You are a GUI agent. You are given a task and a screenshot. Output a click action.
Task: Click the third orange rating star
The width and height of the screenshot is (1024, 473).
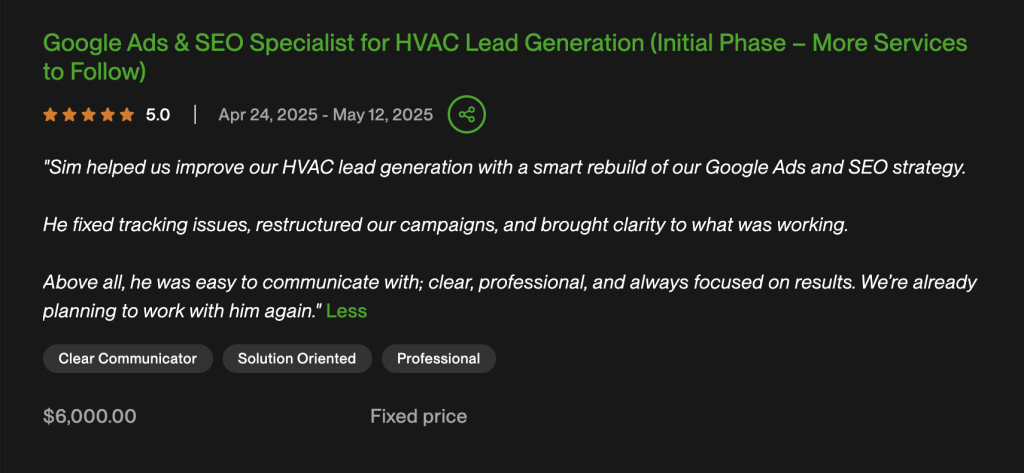click(x=88, y=115)
